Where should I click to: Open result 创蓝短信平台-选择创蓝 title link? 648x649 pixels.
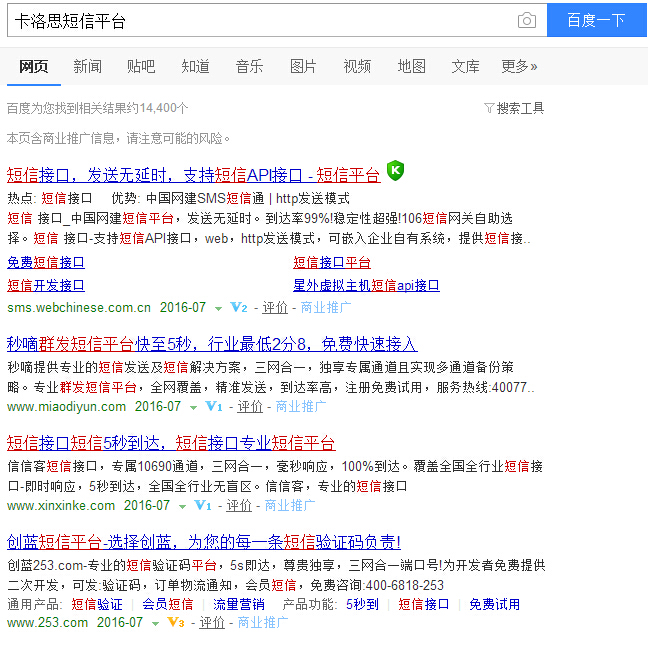point(204,542)
